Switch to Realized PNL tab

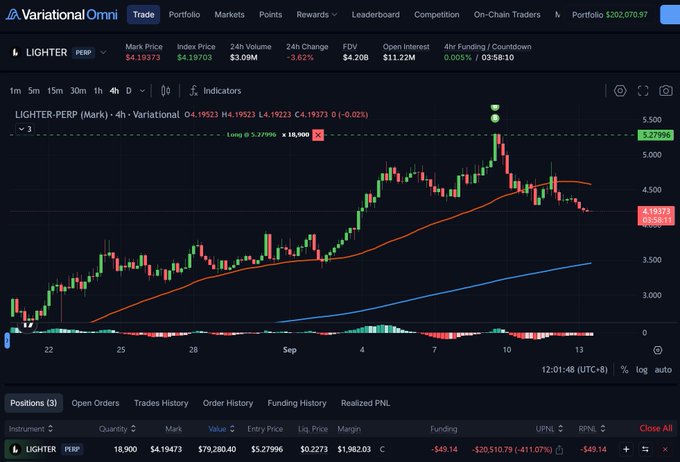pyautogui.click(x=365, y=403)
